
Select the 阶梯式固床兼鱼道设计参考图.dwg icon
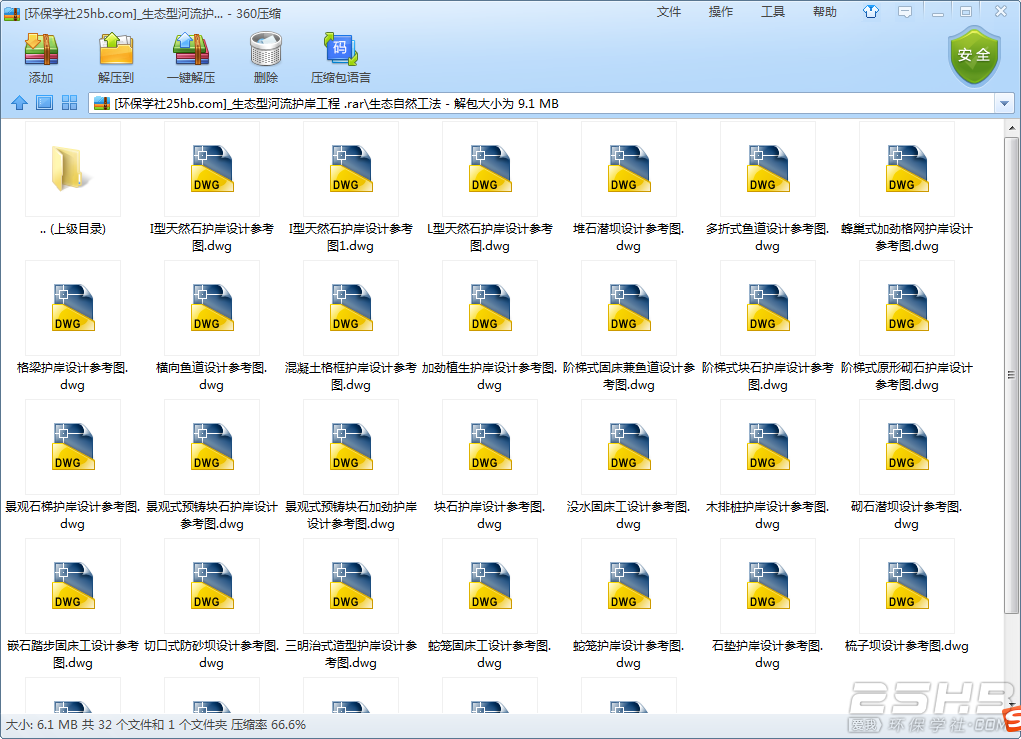tap(628, 308)
